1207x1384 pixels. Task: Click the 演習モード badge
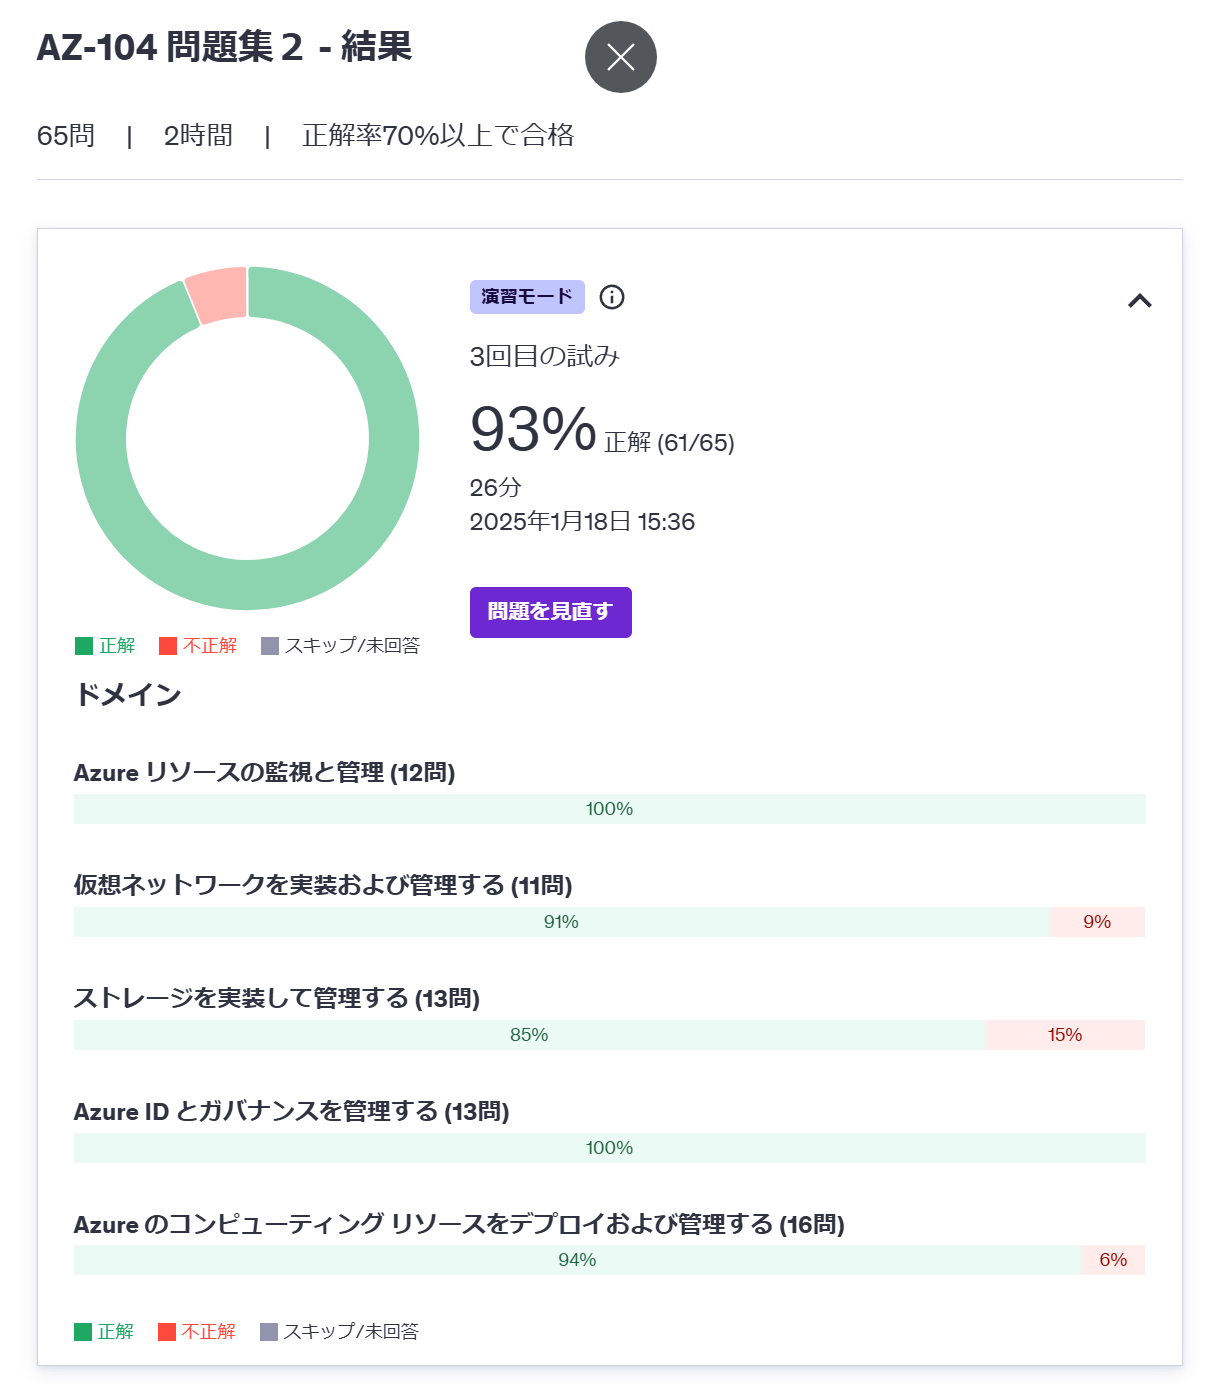527,297
